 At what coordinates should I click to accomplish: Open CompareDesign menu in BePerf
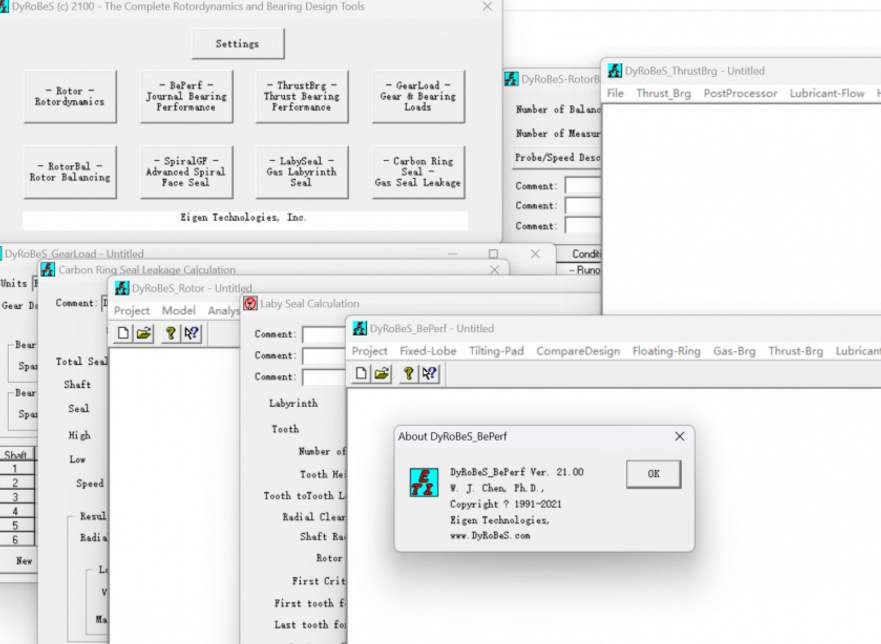coord(578,351)
